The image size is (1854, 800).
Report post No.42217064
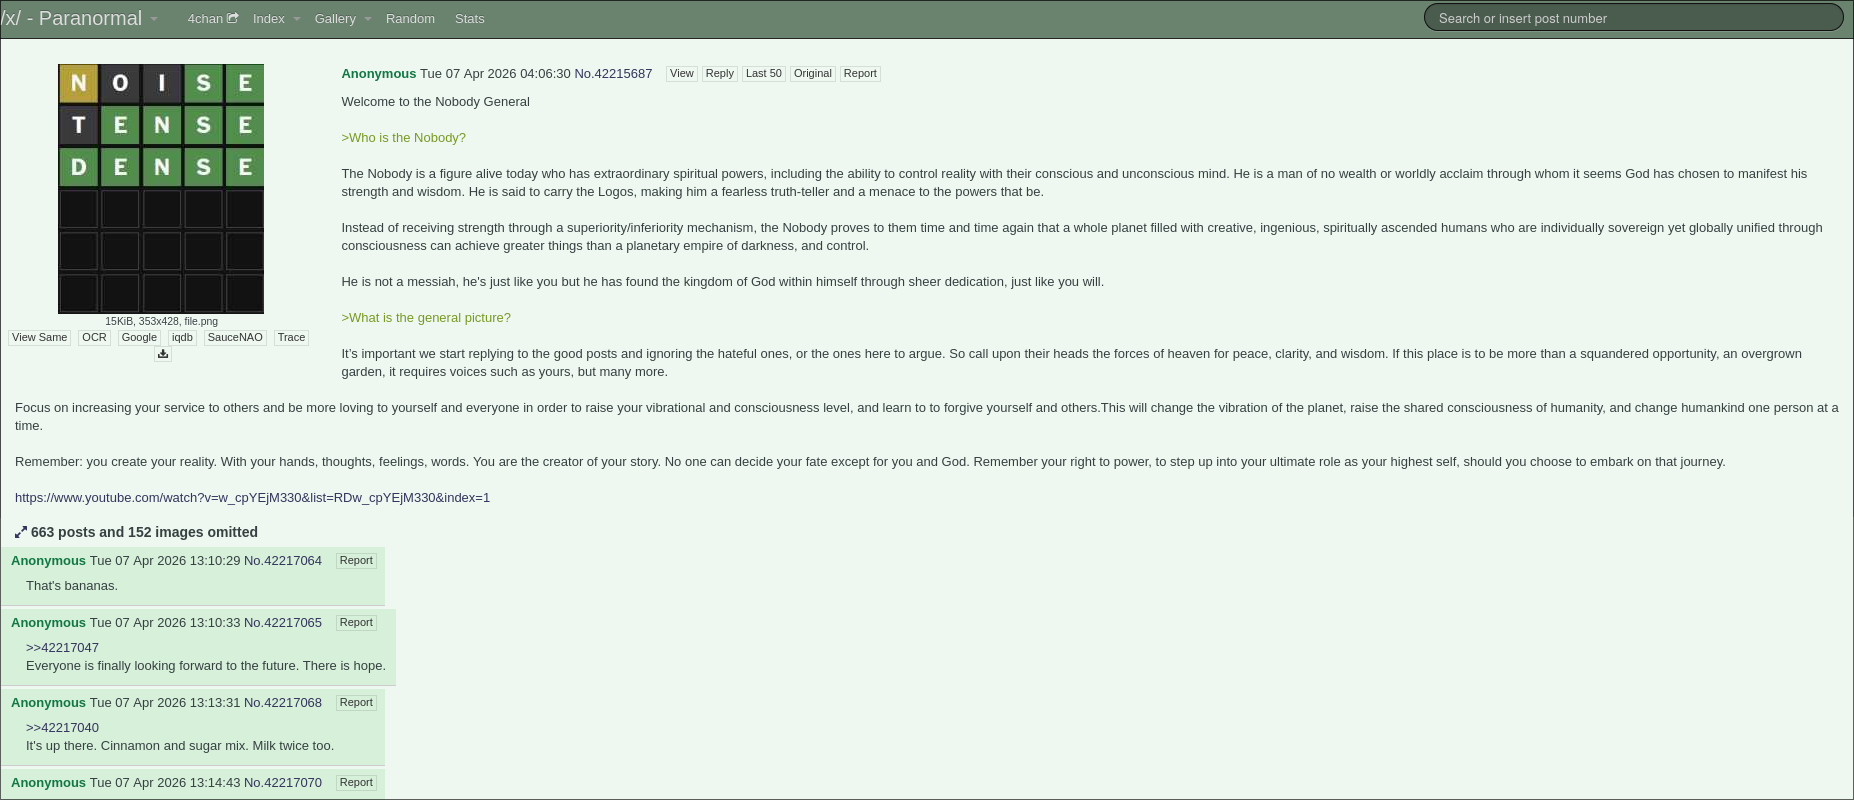point(356,561)
